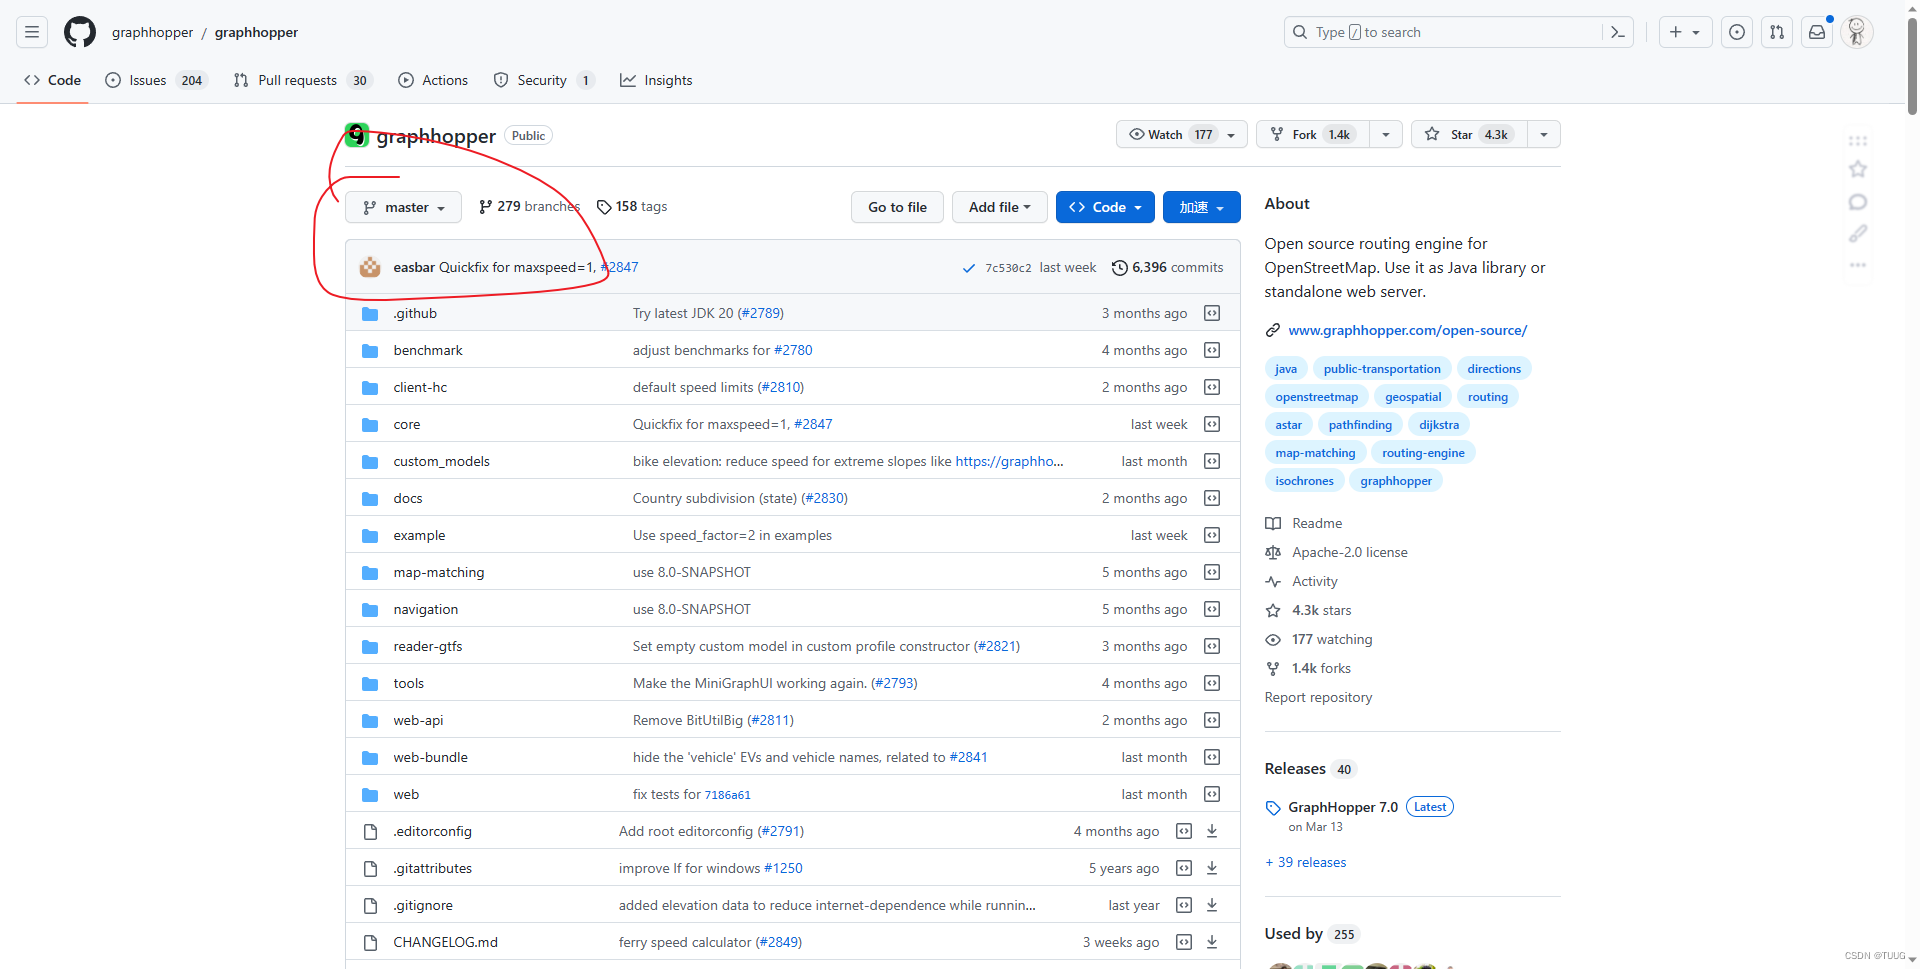The height and width of the screenshot is (969, 1920).
Task: Click commit status check mark icon
Action: coord(969,268)
